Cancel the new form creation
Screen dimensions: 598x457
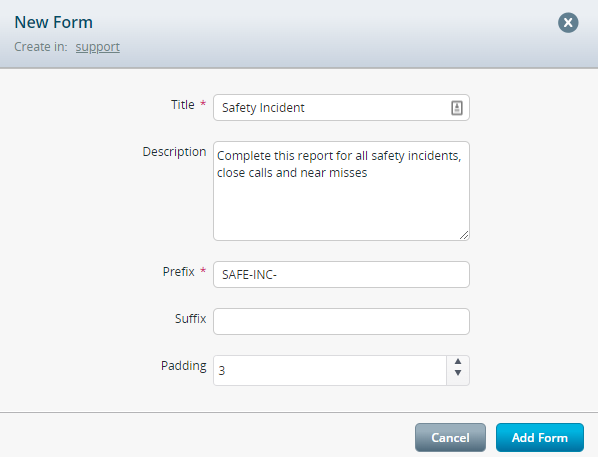click(450, 437)
